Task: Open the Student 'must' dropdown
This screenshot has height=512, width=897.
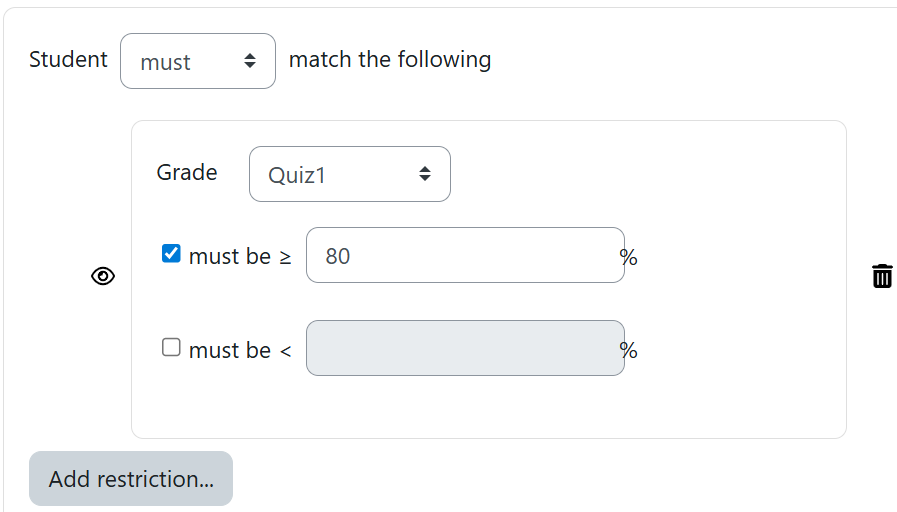Action: click(197, 61)
